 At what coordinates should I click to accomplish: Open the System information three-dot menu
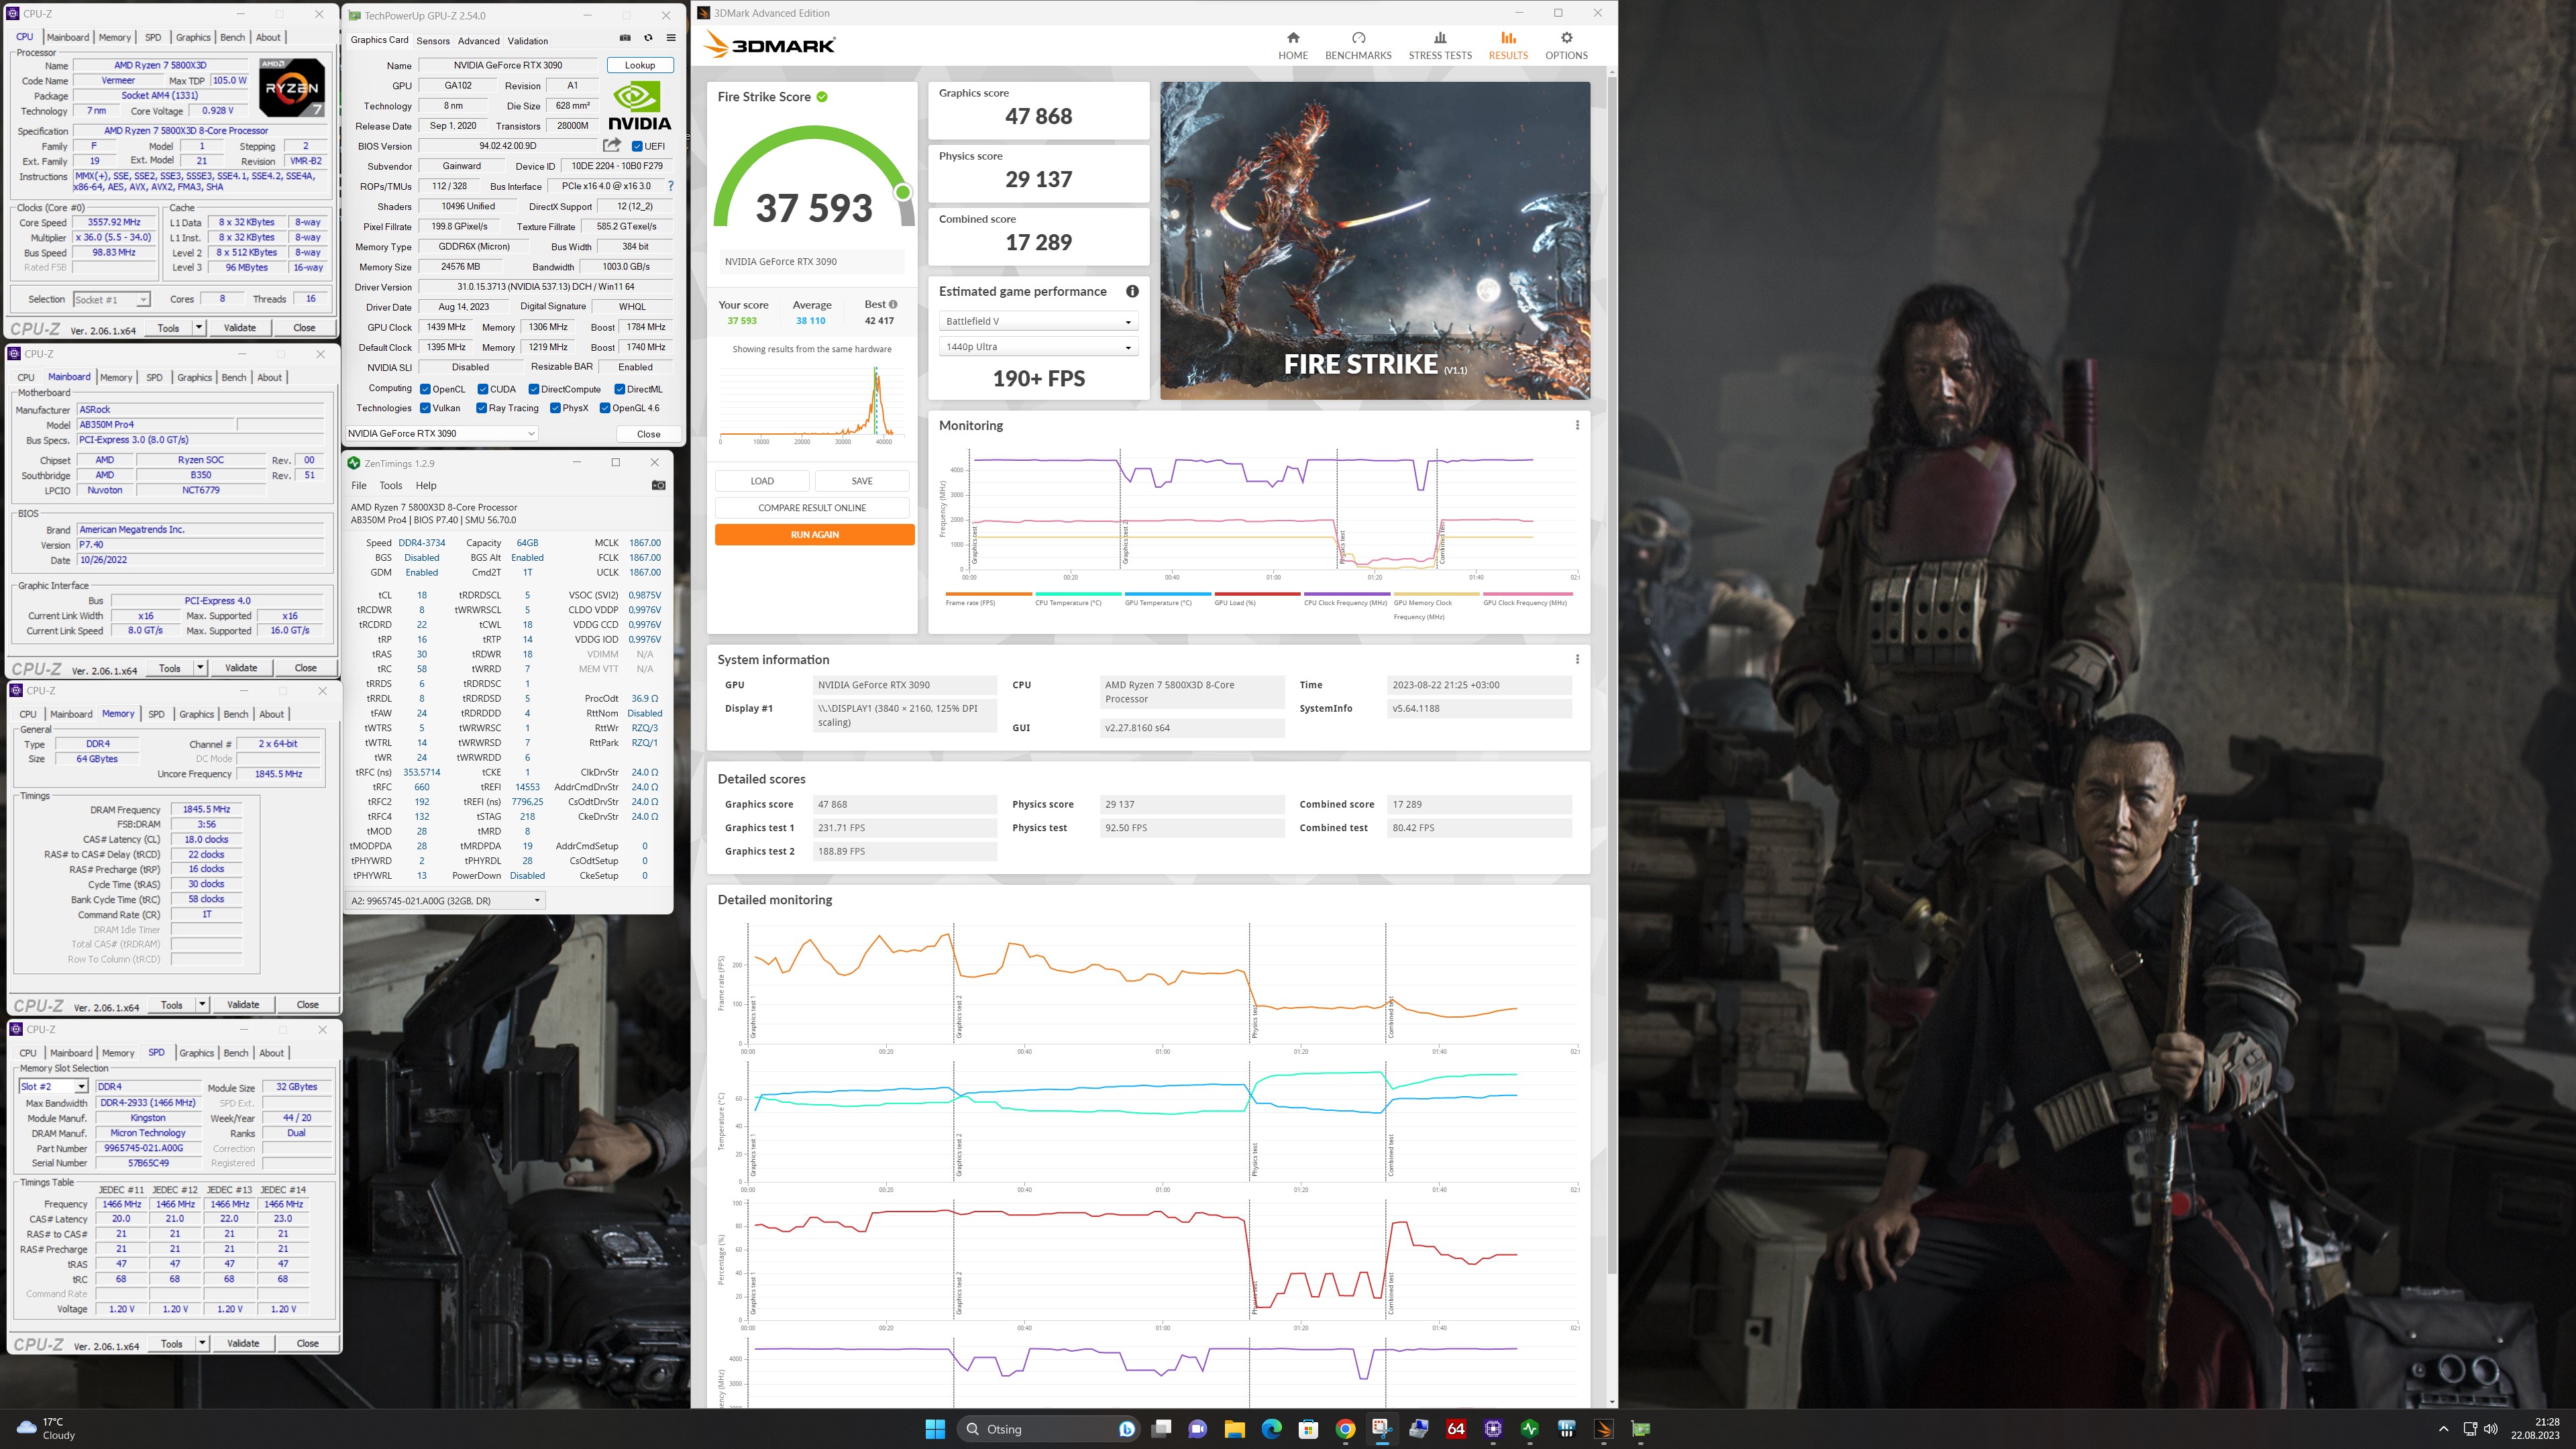(1577, 659)
